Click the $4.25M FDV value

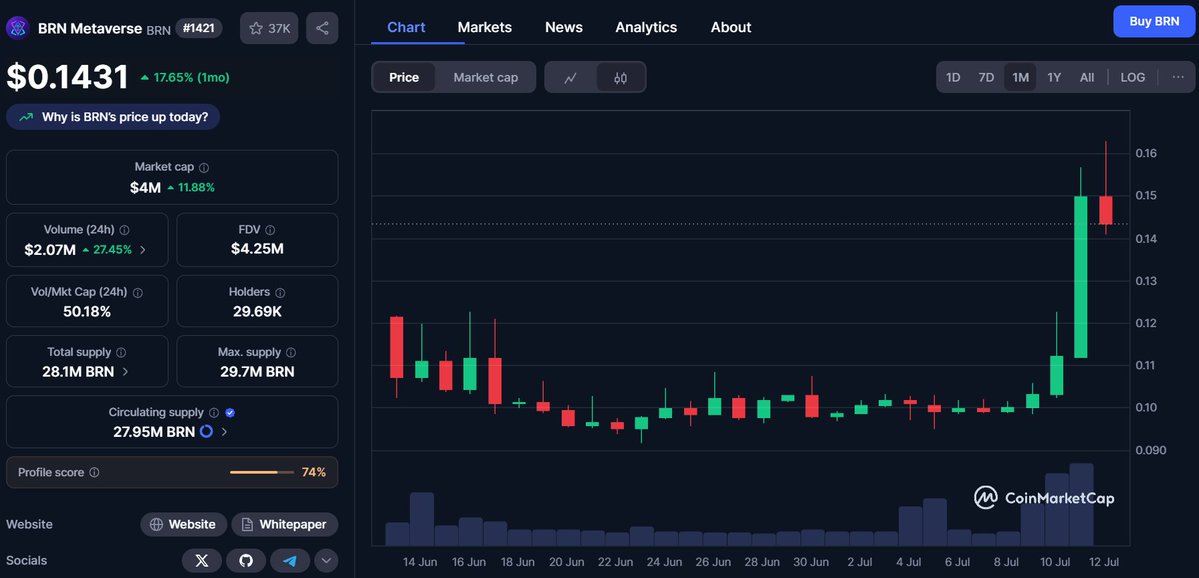pyautogui.click(x=257, y=248)
